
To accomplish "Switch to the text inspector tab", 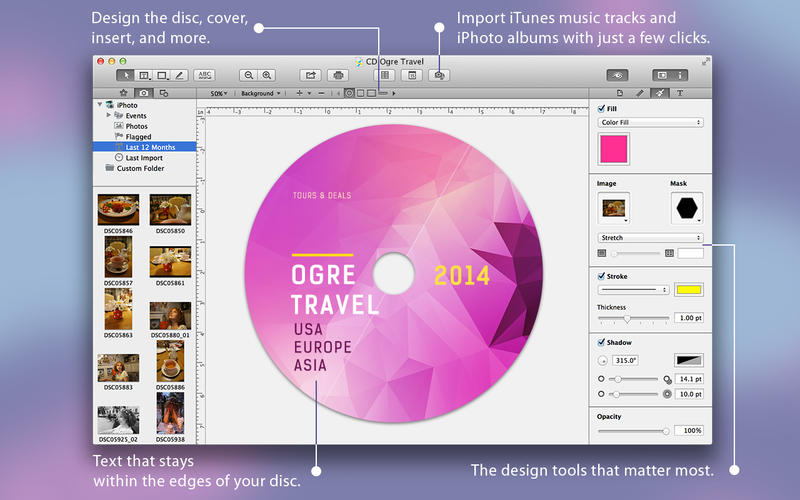I will [x=681, y=93].
